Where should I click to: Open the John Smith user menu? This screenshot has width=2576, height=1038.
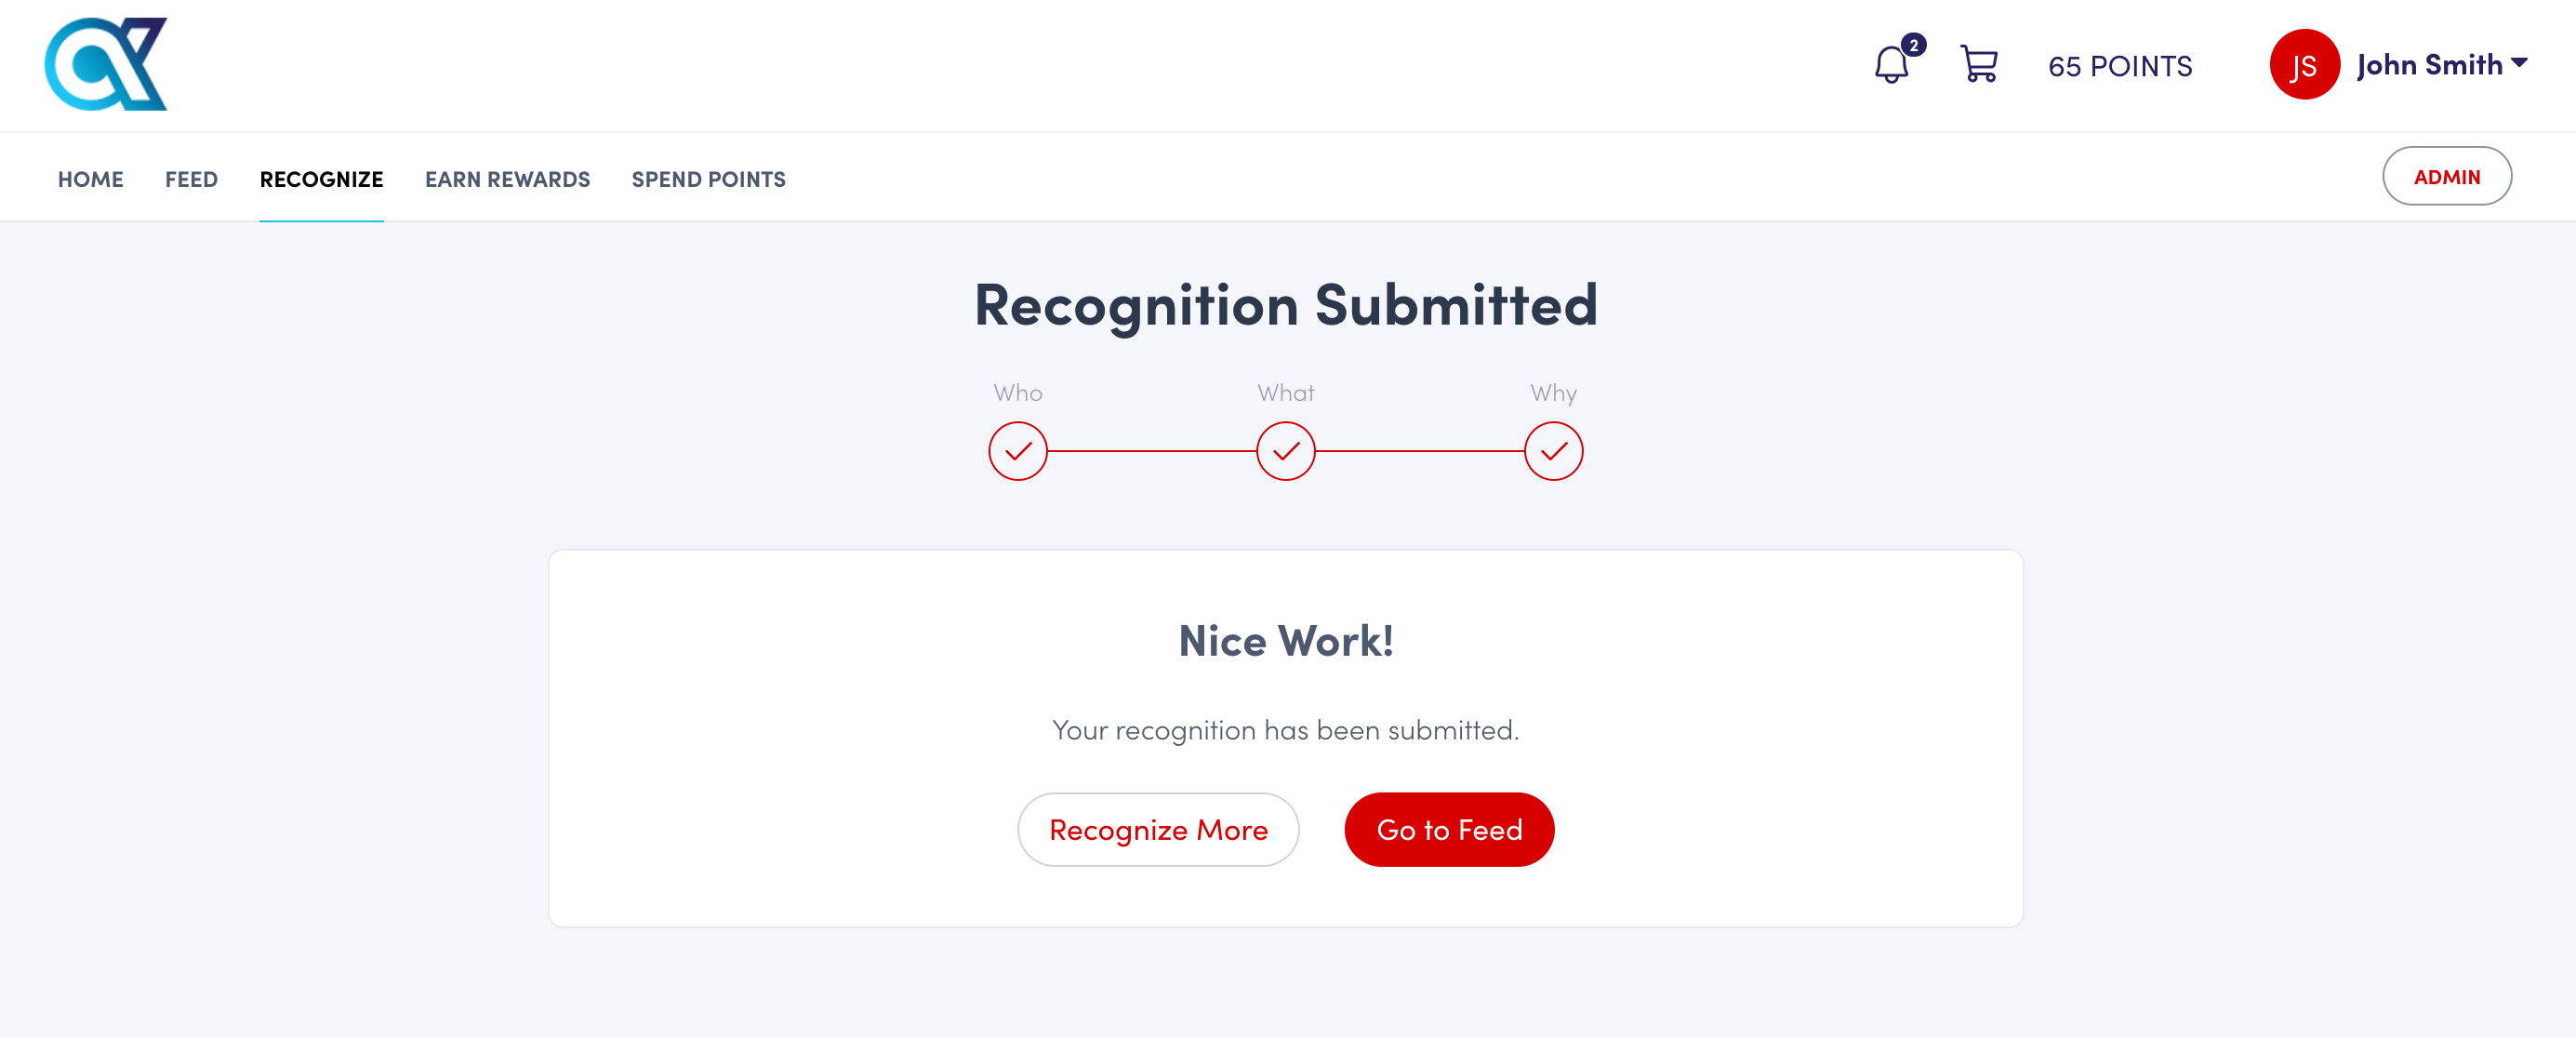point(2429,65)
